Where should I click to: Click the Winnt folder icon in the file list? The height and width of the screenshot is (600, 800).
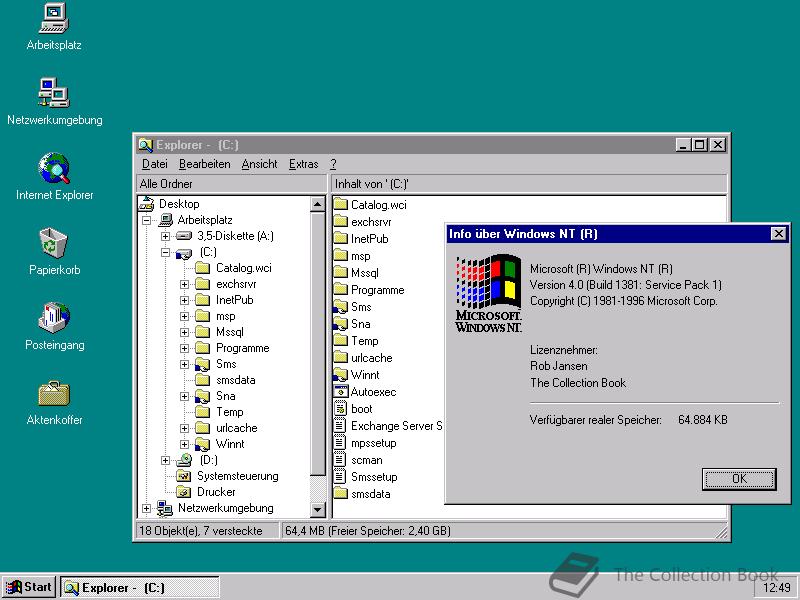(x=340, y=374)
